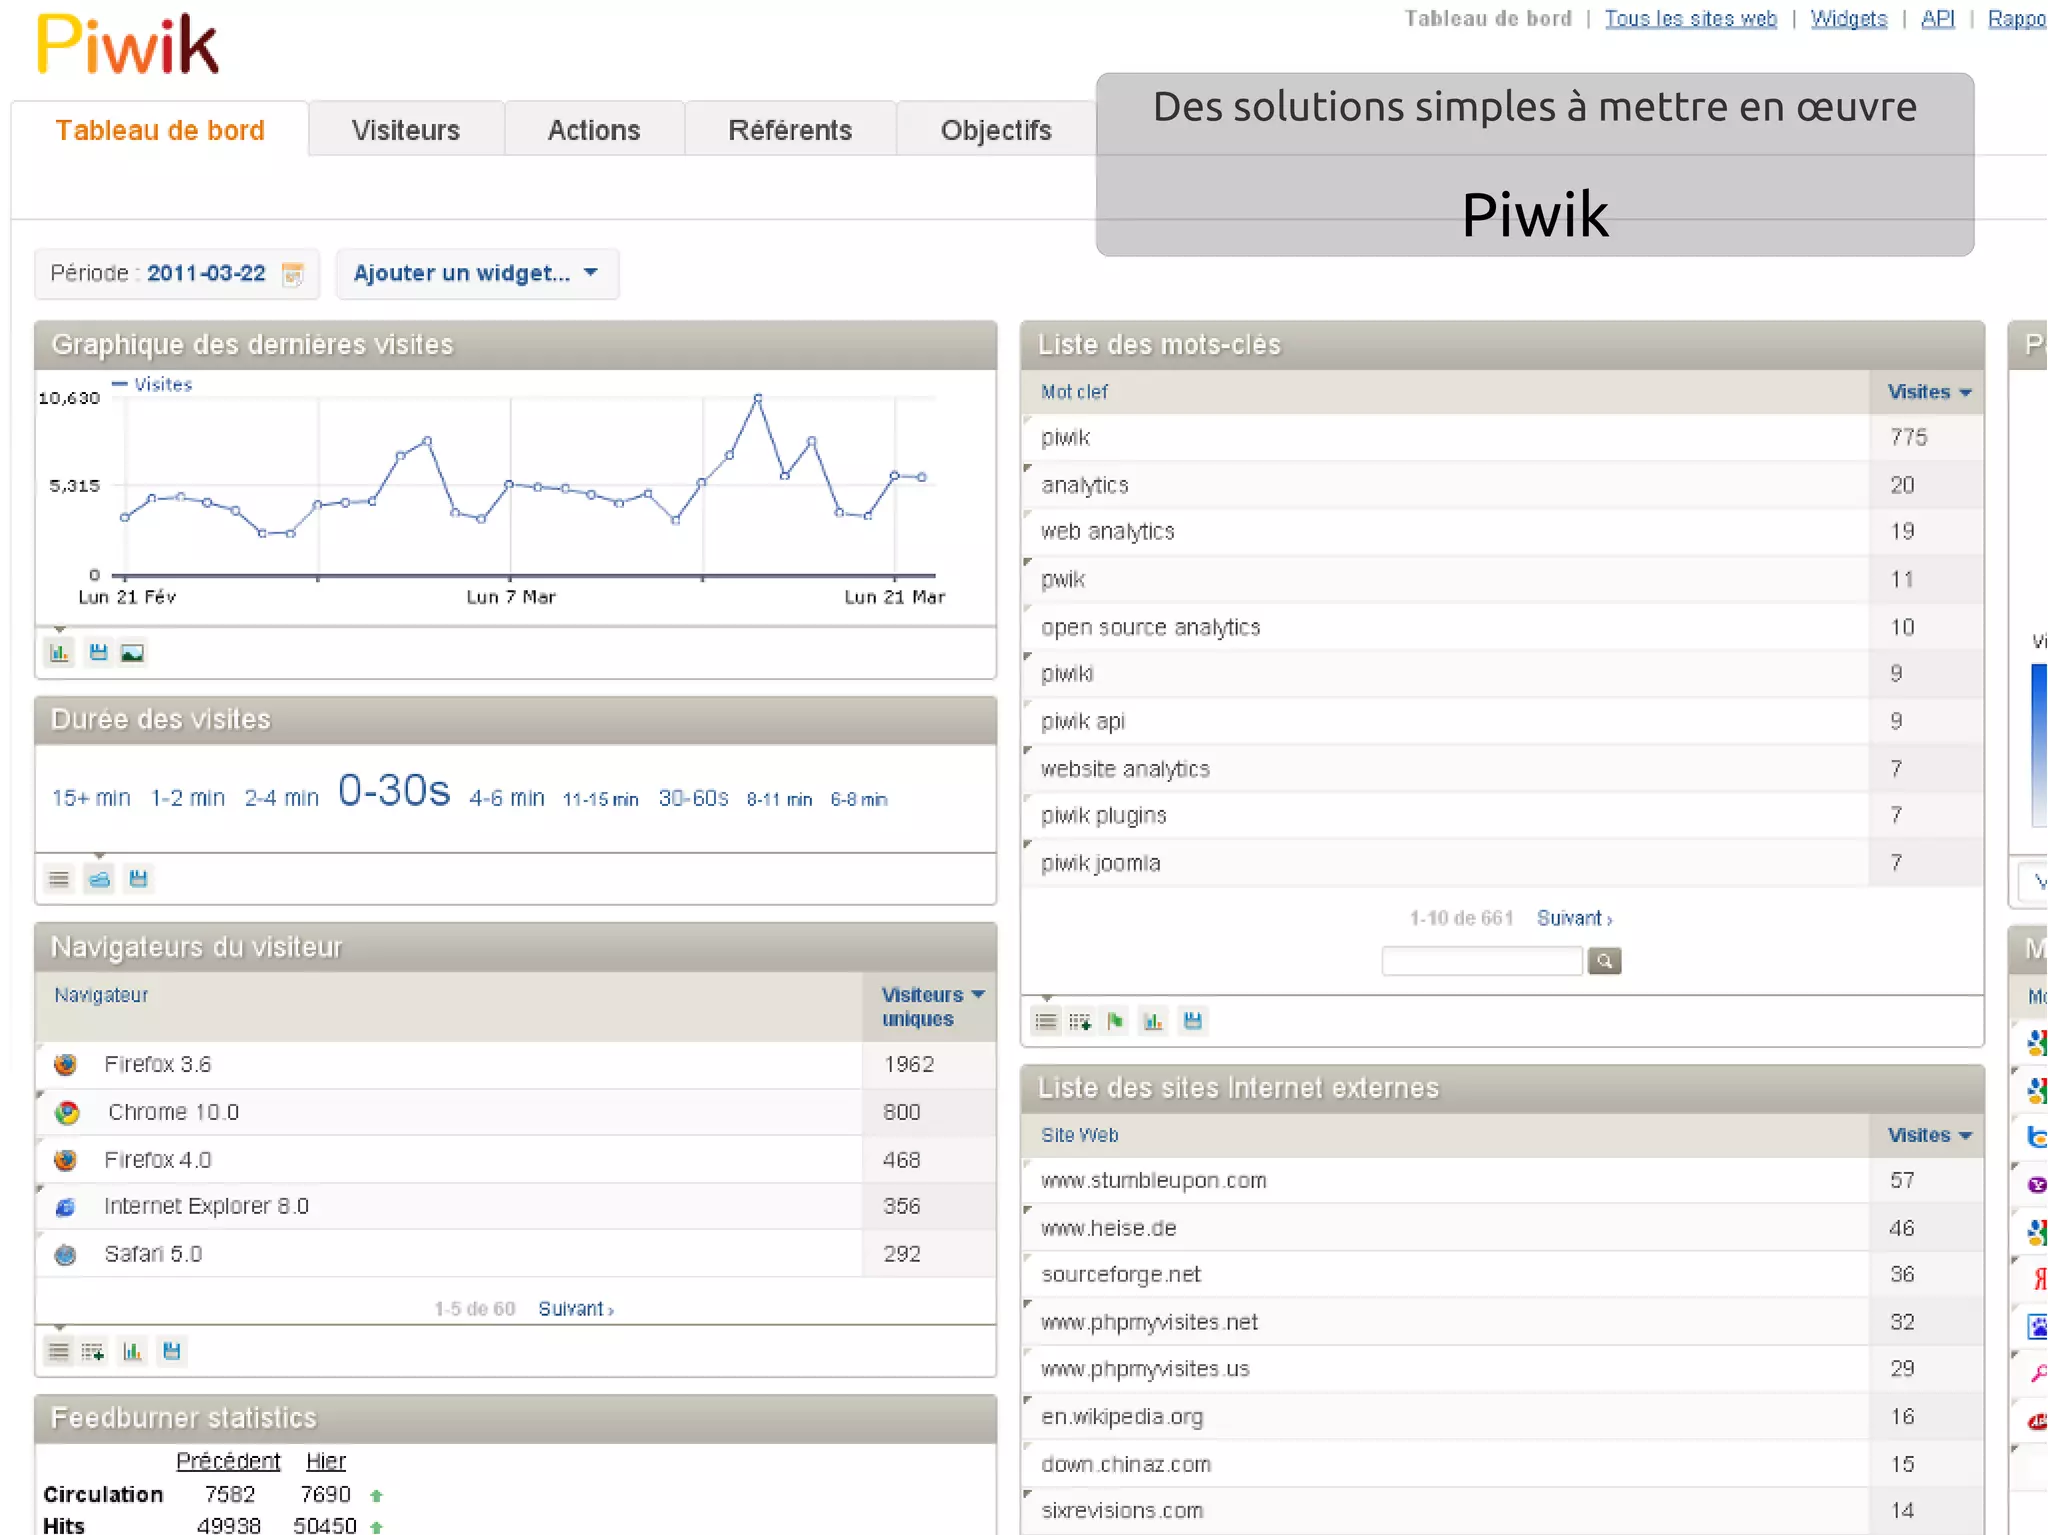Click the Précédent link in Feedburner statistics

coord(228,1461)
